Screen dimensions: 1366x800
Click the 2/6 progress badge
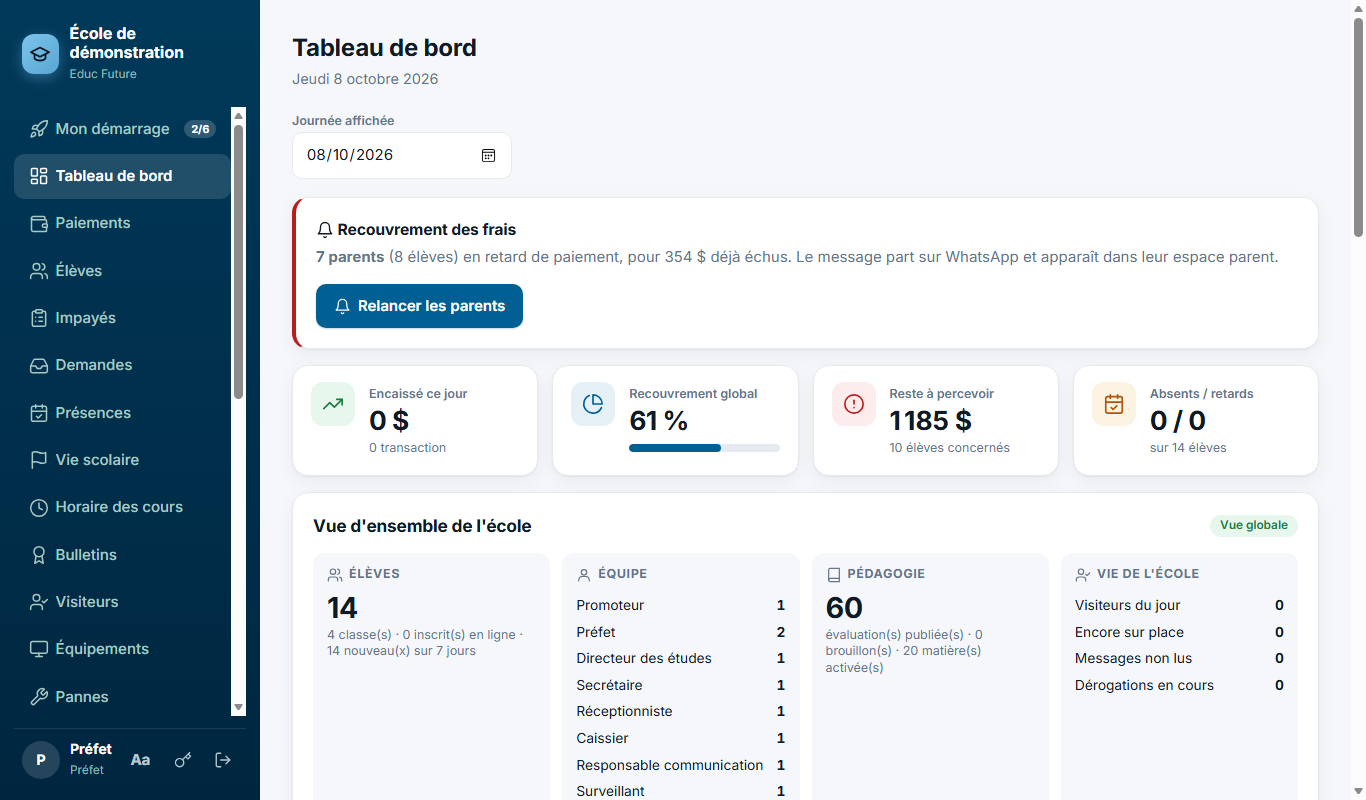click(x=200, y=129)
